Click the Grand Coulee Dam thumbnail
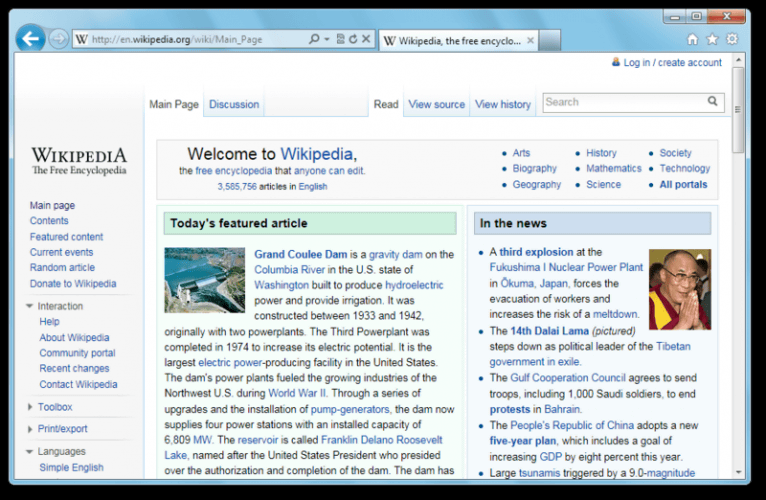 coord(205,280)
